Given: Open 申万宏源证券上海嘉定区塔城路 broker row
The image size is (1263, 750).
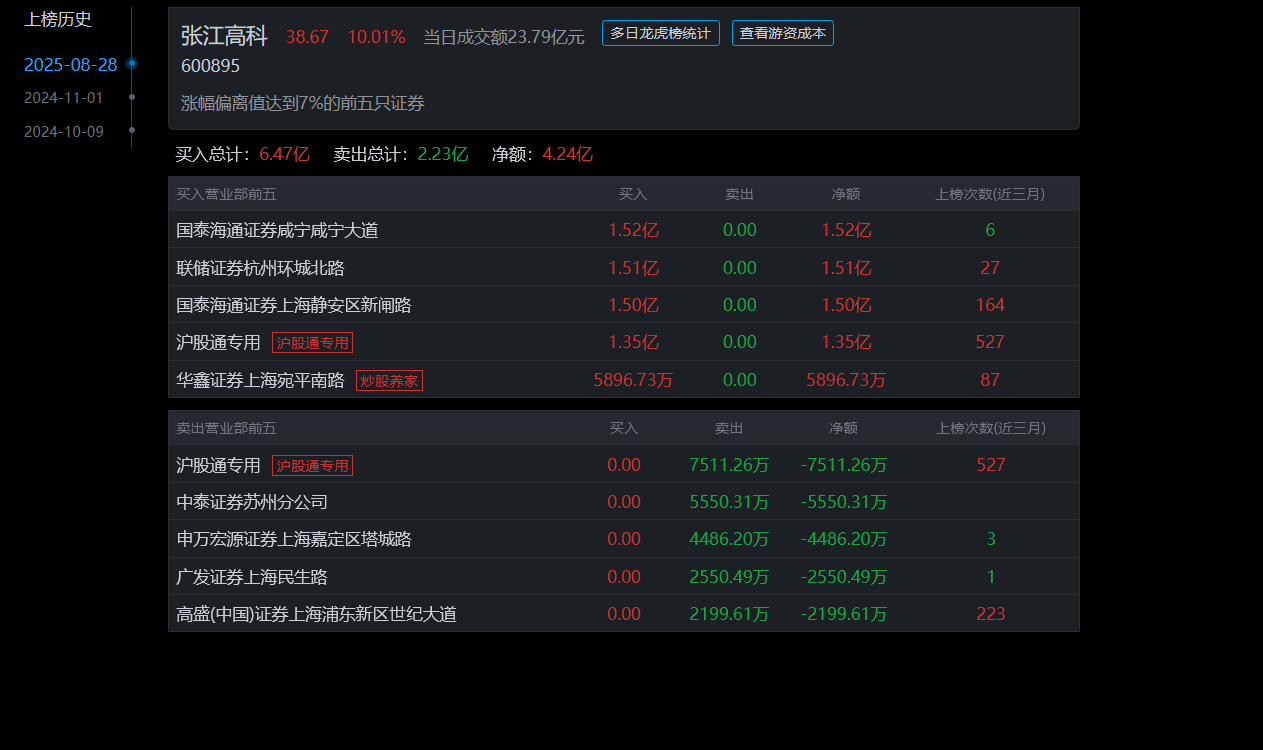Looking at the screenshot, I should [624, 539].
